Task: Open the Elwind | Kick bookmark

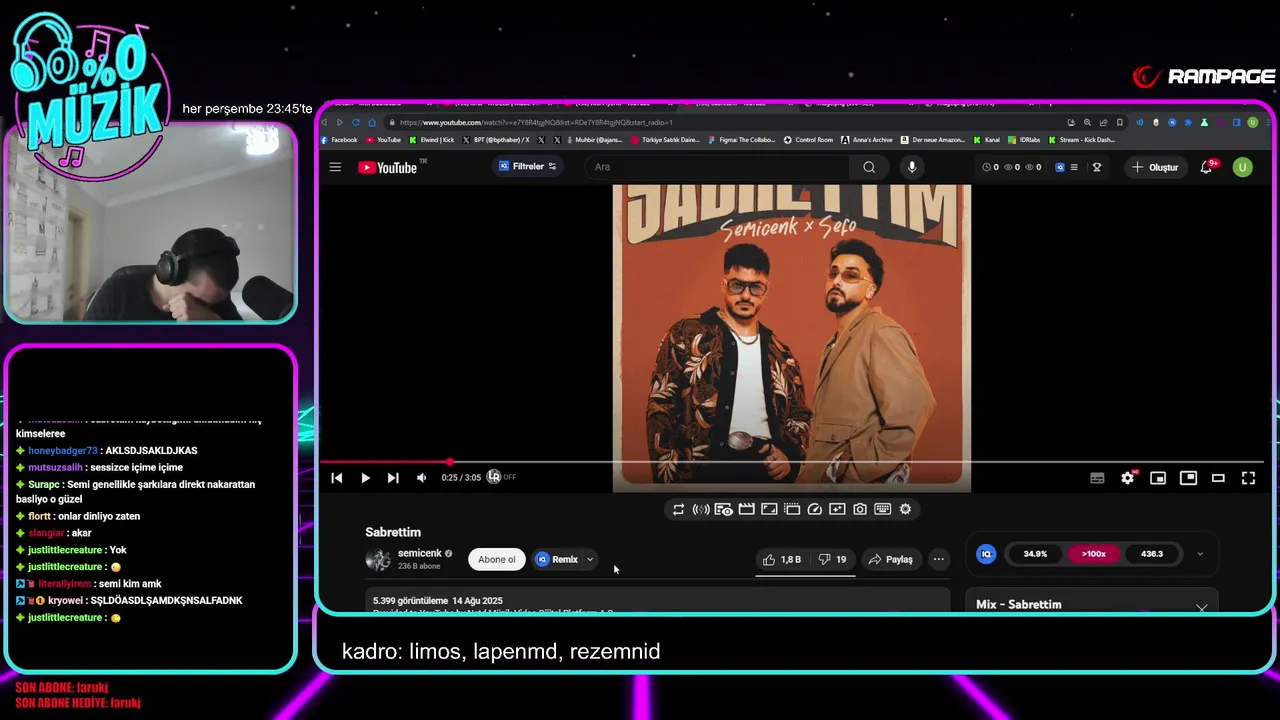Action: coord(431,140)
